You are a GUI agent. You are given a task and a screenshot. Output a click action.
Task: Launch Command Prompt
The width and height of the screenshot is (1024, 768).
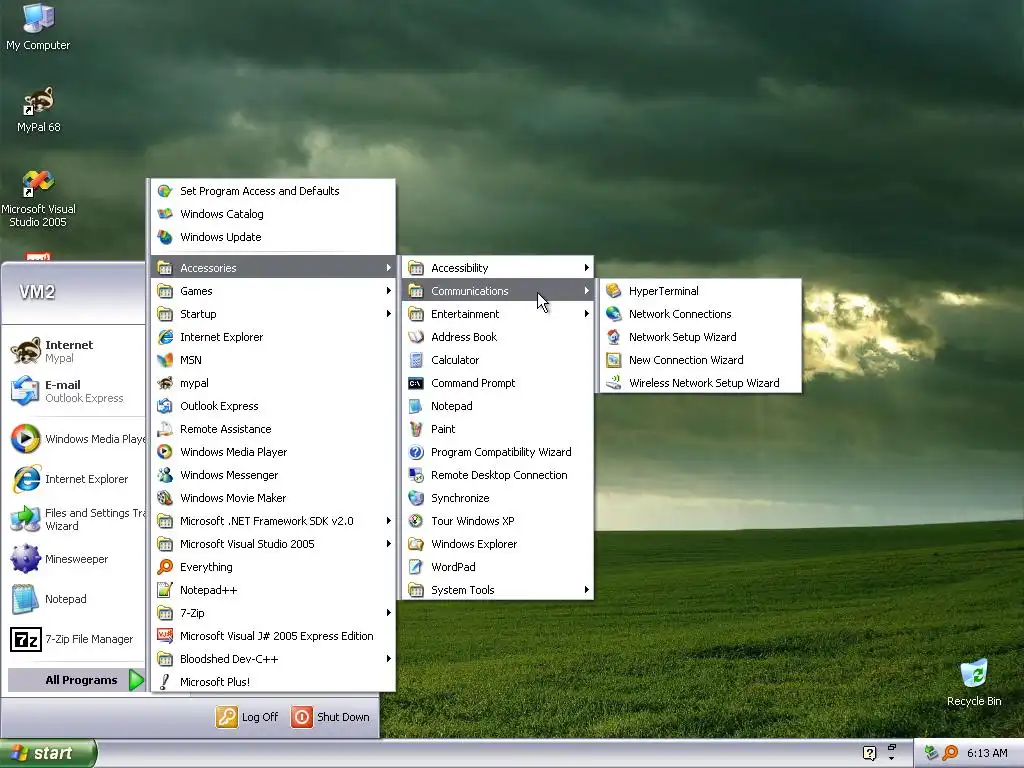tap(497, 383)
